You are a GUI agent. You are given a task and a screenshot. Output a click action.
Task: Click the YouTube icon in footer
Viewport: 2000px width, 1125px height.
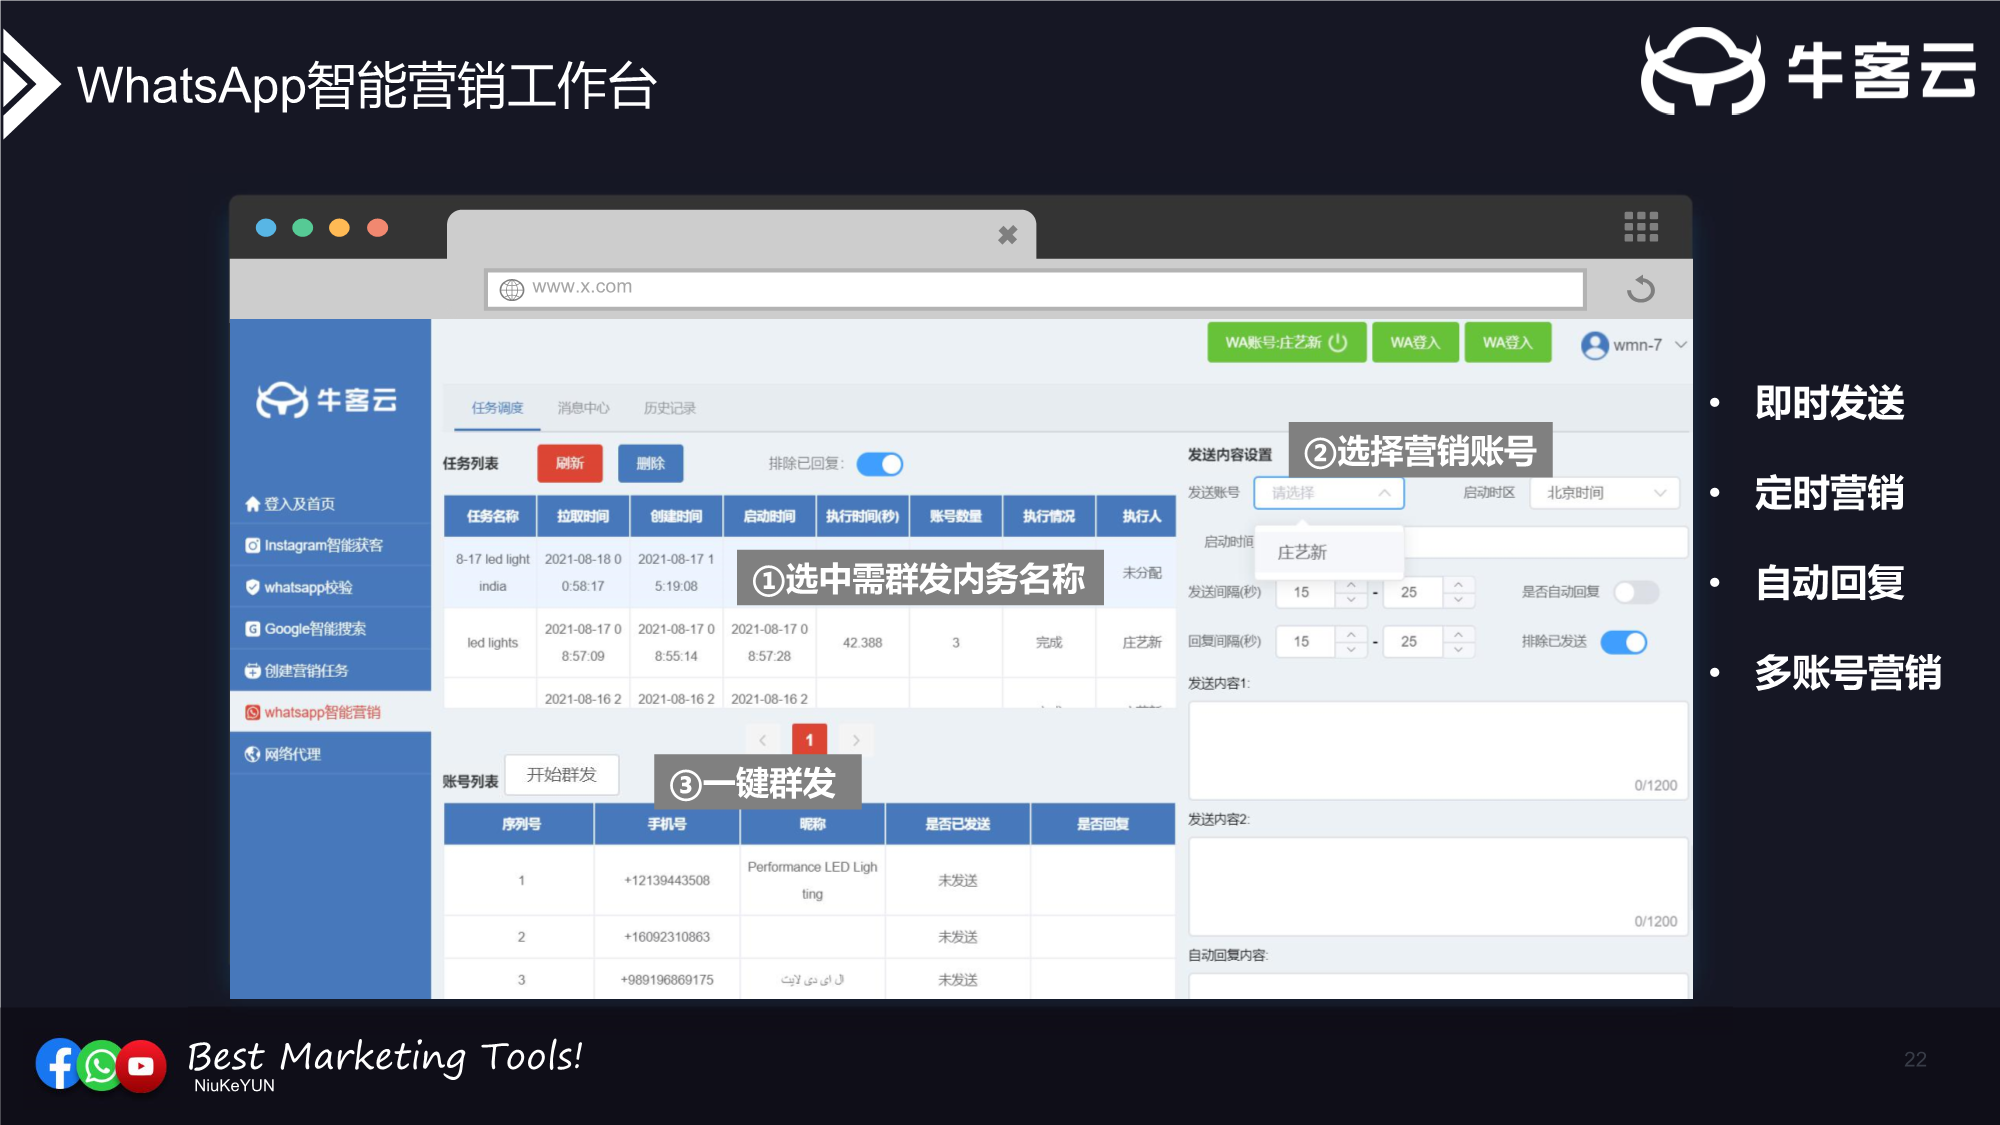(x=141, y=1066)
